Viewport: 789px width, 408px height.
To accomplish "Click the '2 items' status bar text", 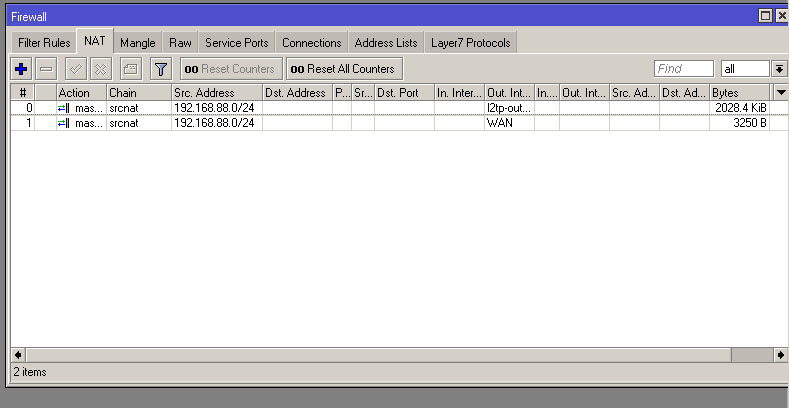I will 30,372.
